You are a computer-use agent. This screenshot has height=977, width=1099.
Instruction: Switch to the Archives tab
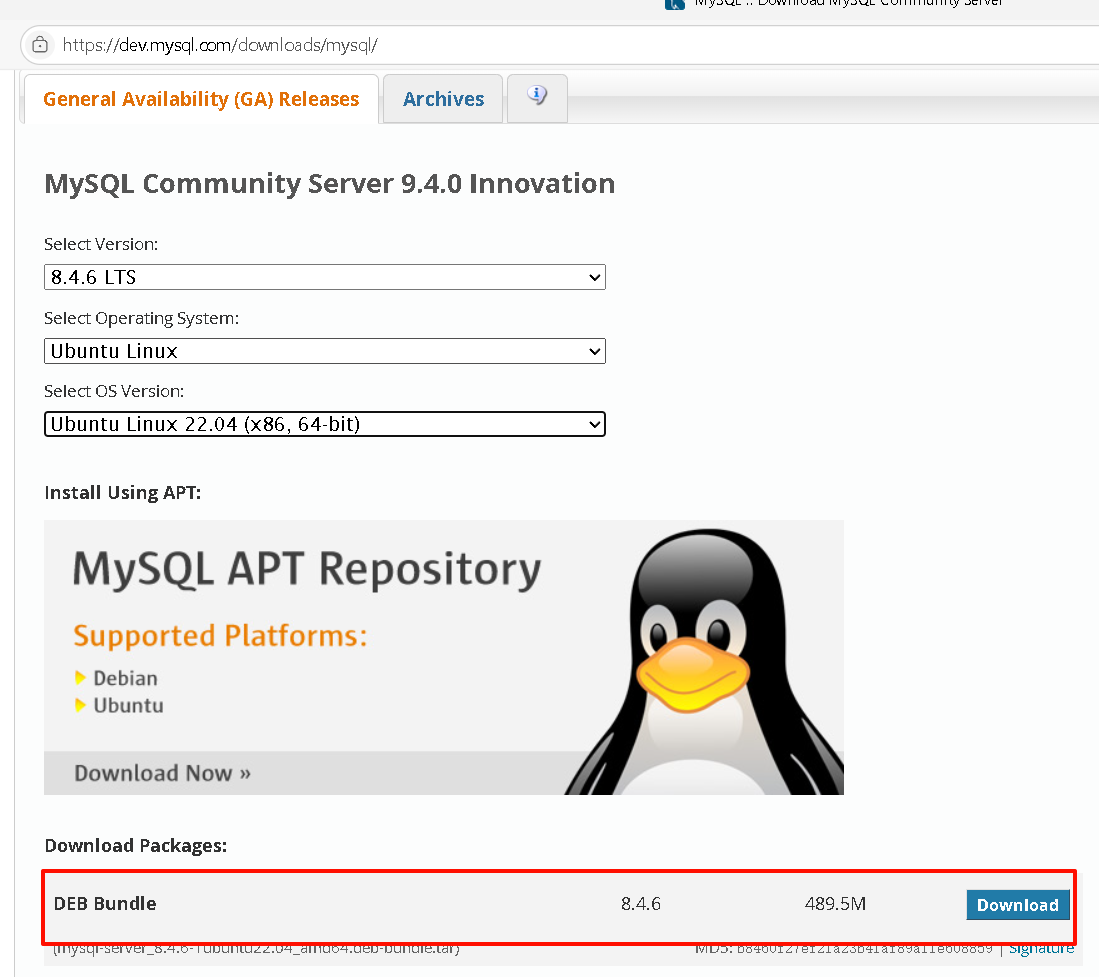click(x=442, y=98)
